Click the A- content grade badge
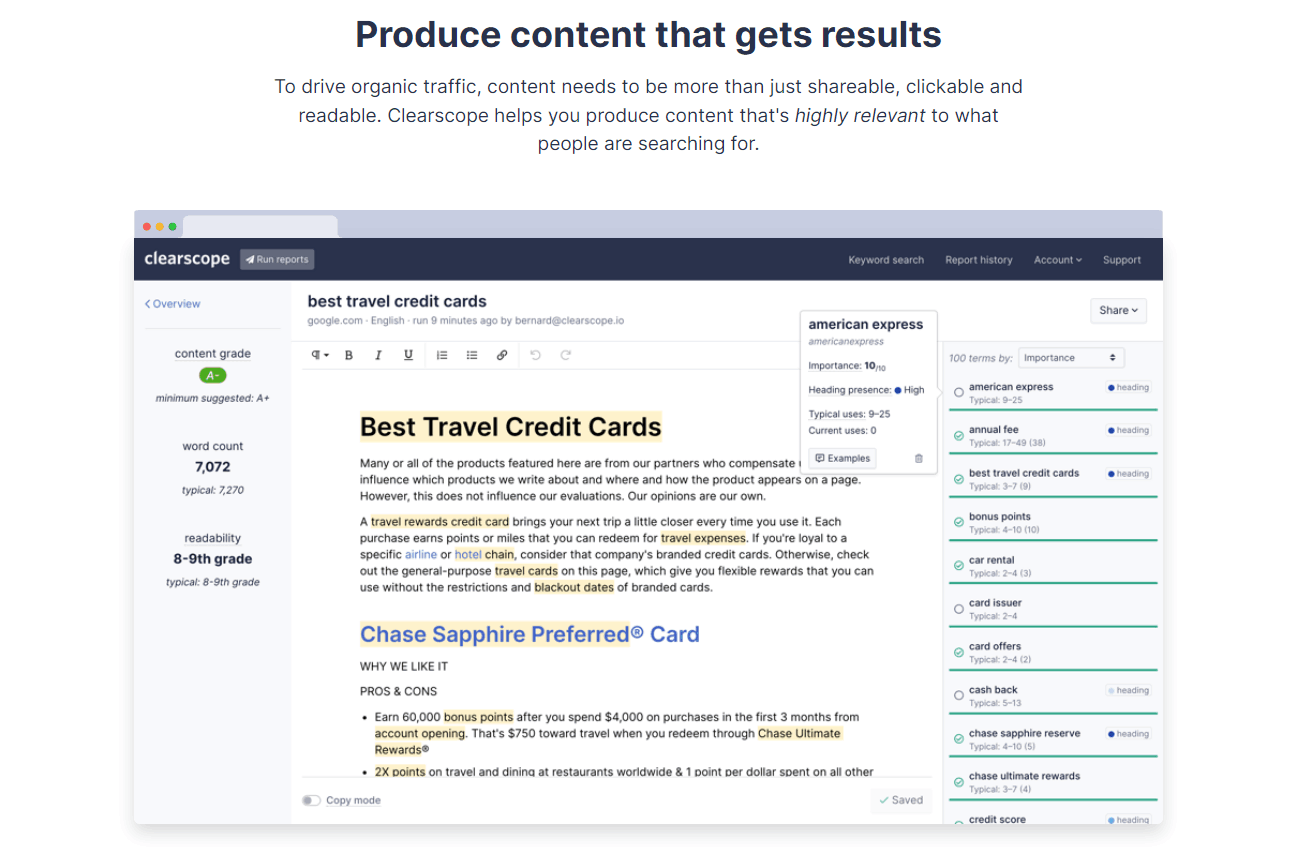Viewport: 1296px width, 868px height. [212, 375]
